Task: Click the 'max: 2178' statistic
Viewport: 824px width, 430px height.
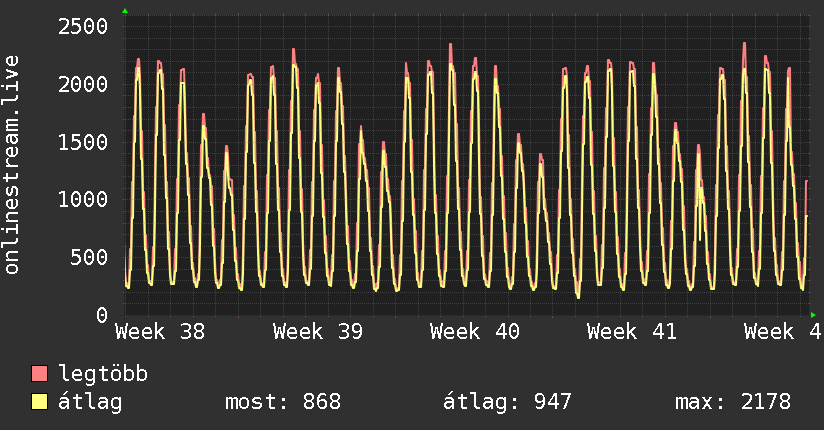Action: coord(733,402)
